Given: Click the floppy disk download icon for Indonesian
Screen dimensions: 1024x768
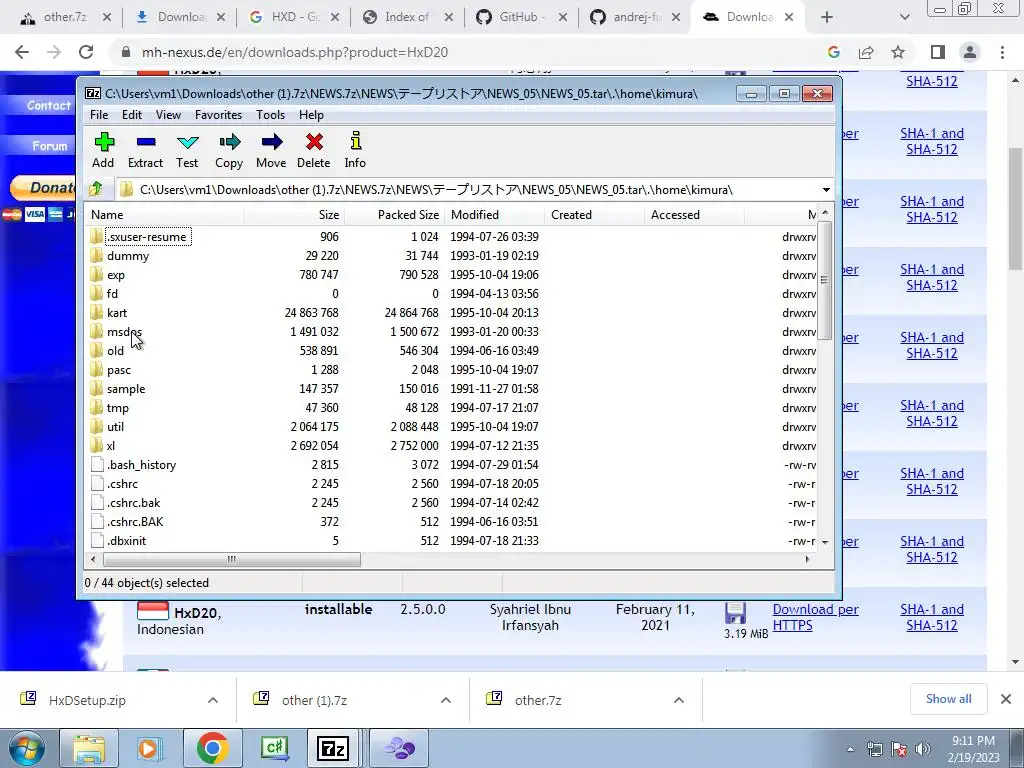Looking at the screenshot, I should coord(735,614).
